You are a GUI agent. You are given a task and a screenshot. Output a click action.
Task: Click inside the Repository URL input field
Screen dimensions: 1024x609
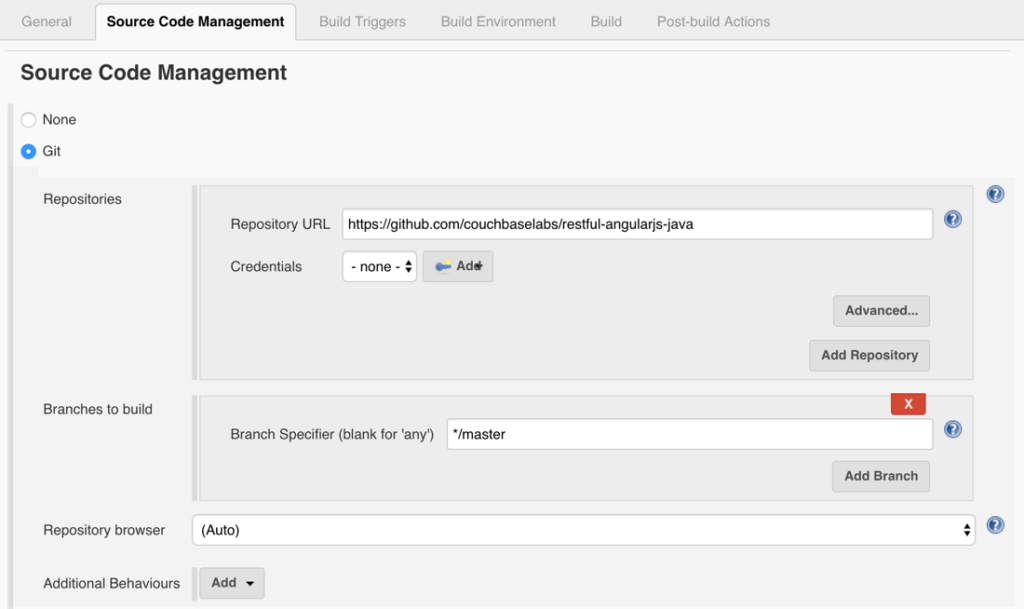(x=636, y=224)
